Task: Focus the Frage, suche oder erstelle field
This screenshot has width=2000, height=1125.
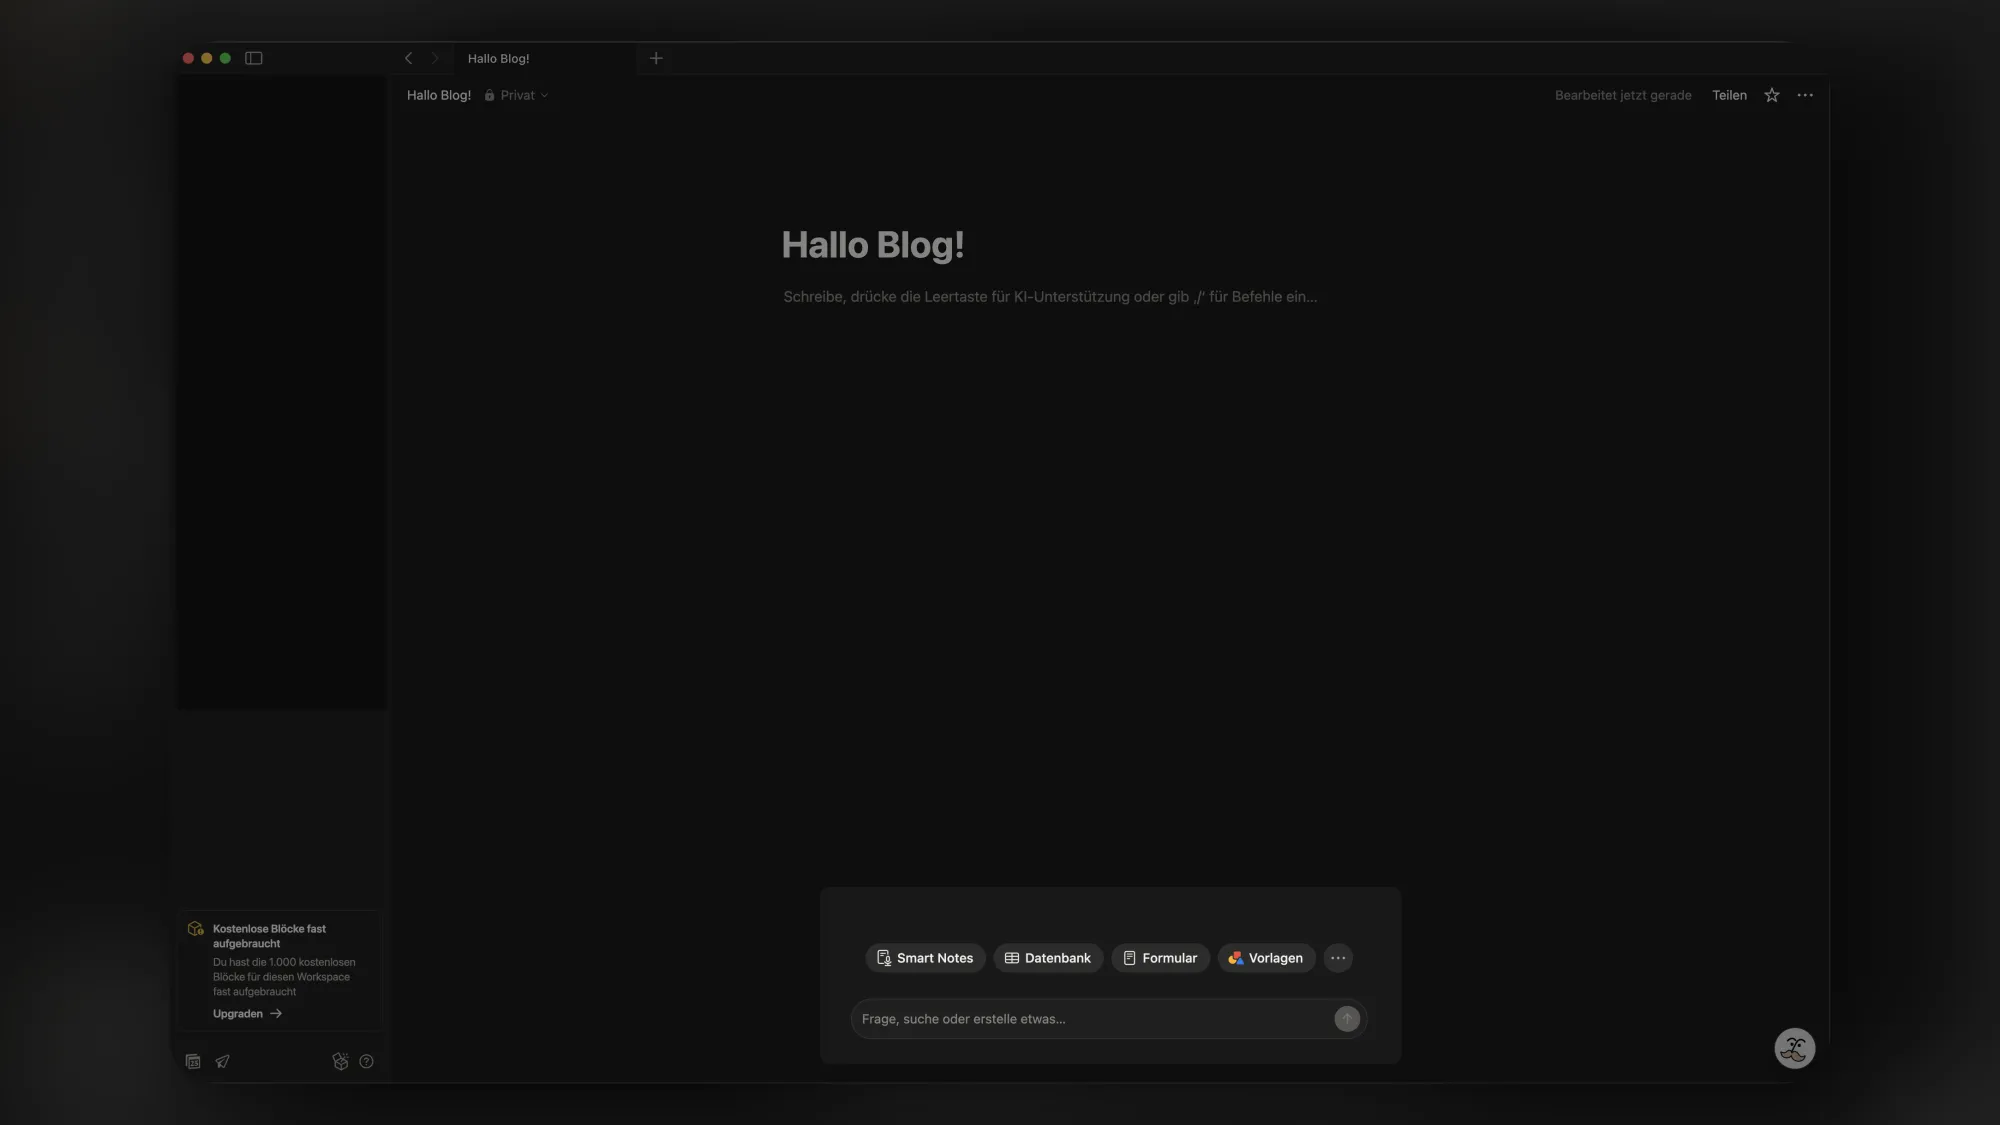Action: coord(1090,1019)
